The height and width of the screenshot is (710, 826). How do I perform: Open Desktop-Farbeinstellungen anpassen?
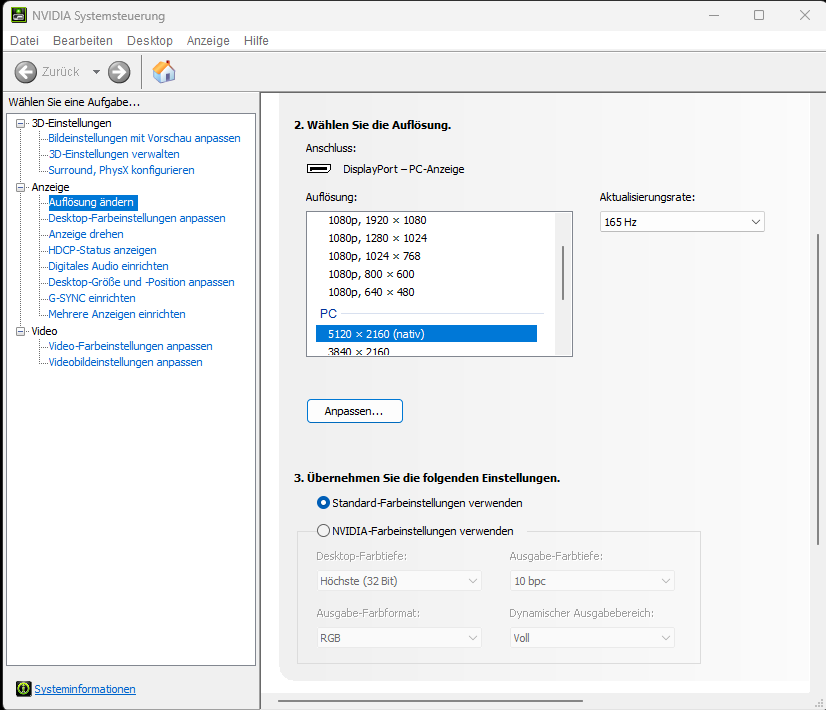(x=137, y=218)
